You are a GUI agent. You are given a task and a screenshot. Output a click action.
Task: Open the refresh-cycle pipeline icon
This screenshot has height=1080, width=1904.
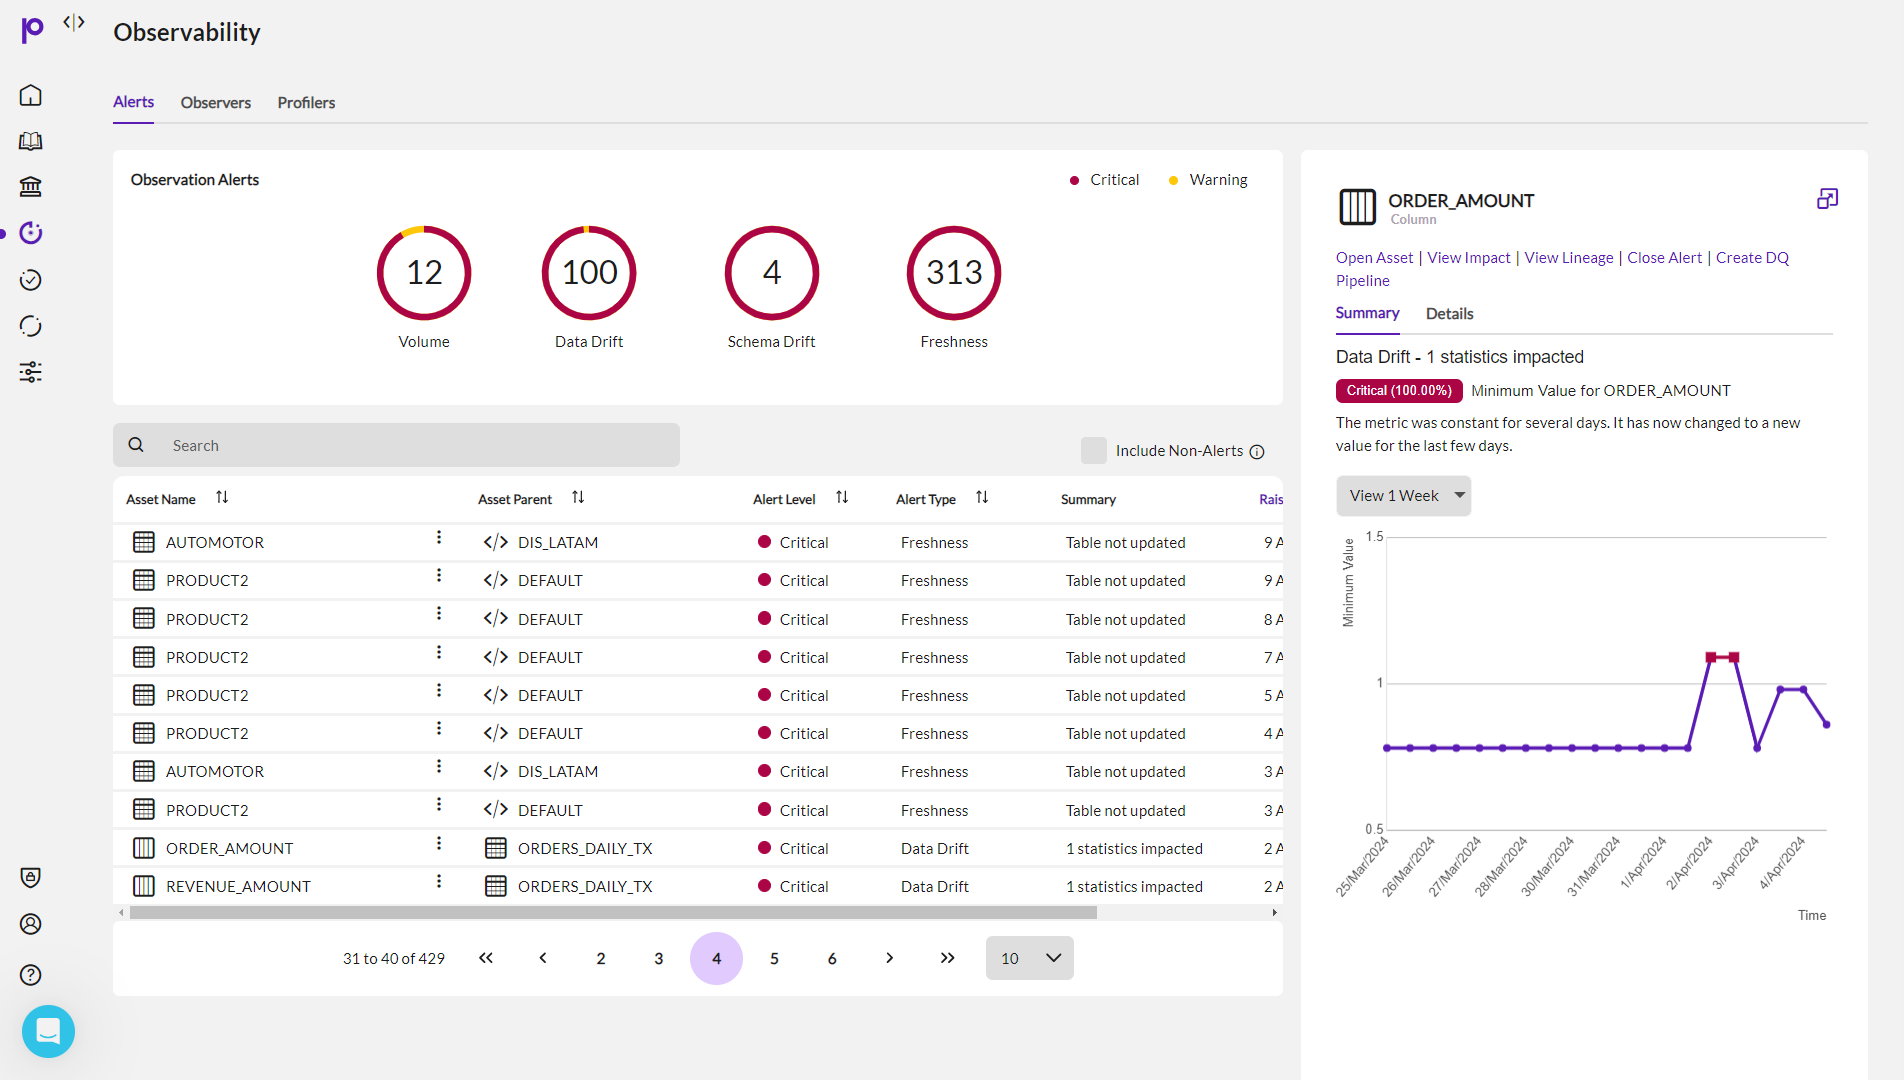pyautogui.click(x=31, y=326)
